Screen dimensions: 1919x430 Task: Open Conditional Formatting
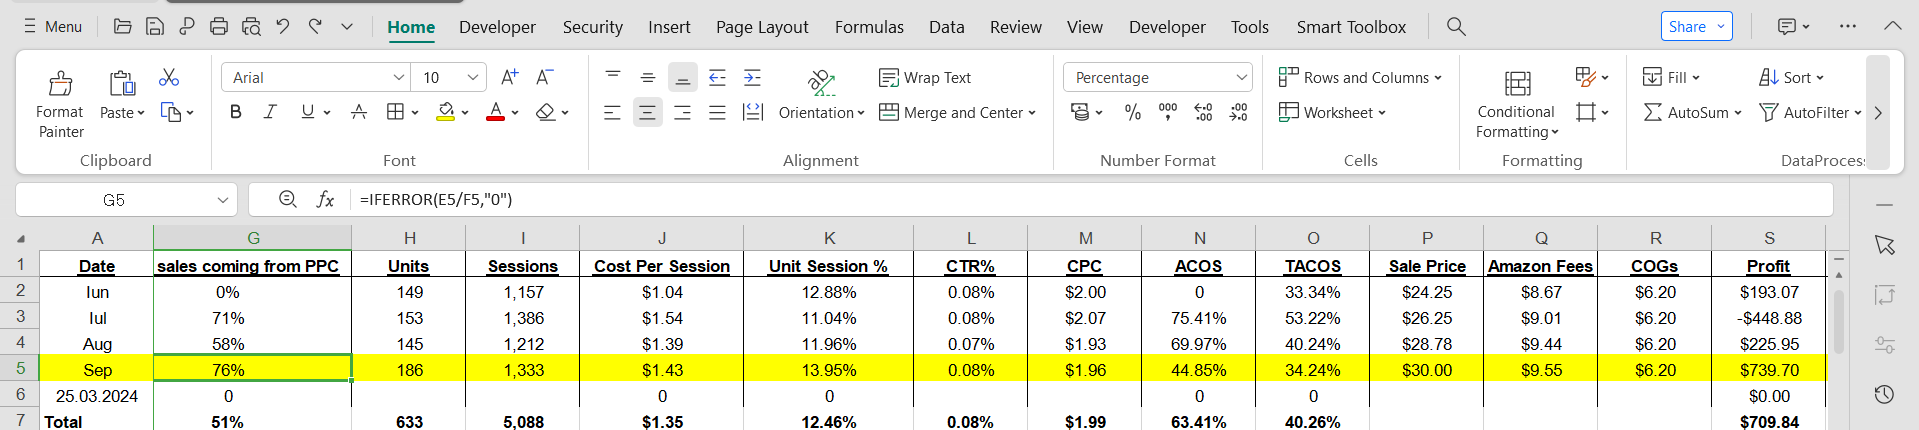(x=1516, y=105)
